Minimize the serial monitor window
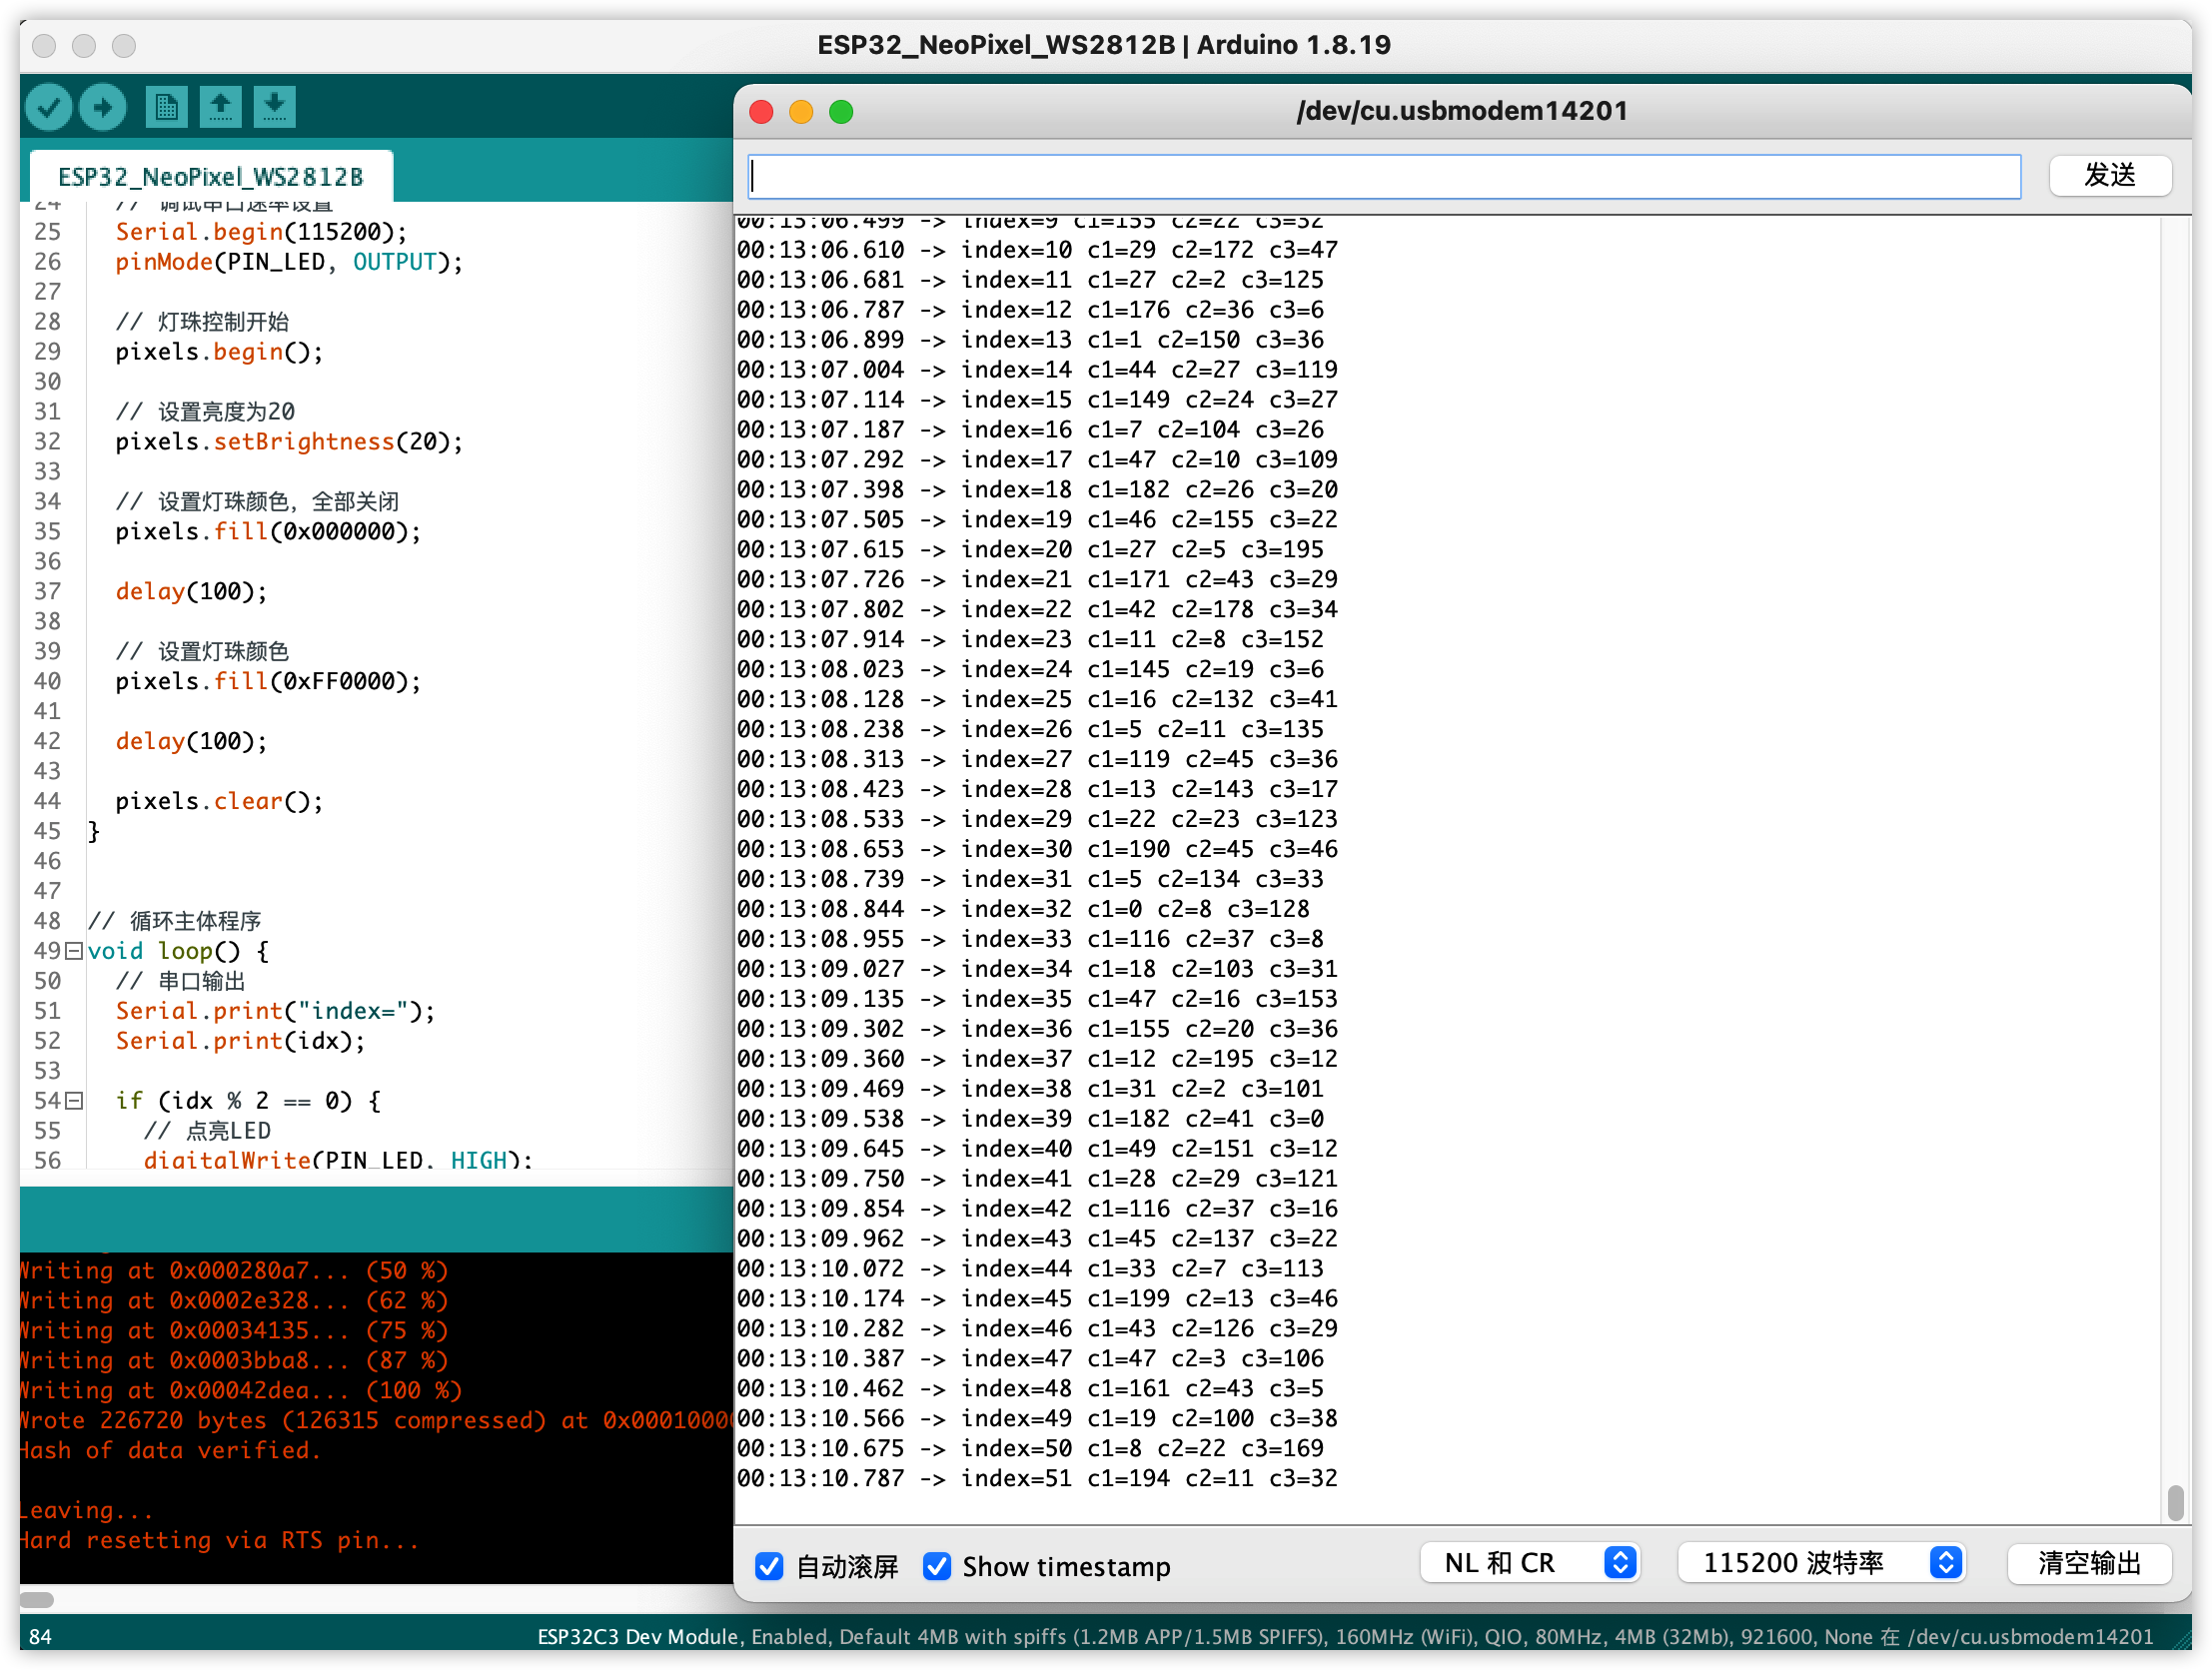Image resolution: width=2212 pixels, height=1670 pixels. pyautogui.click(x=801, y=112)
